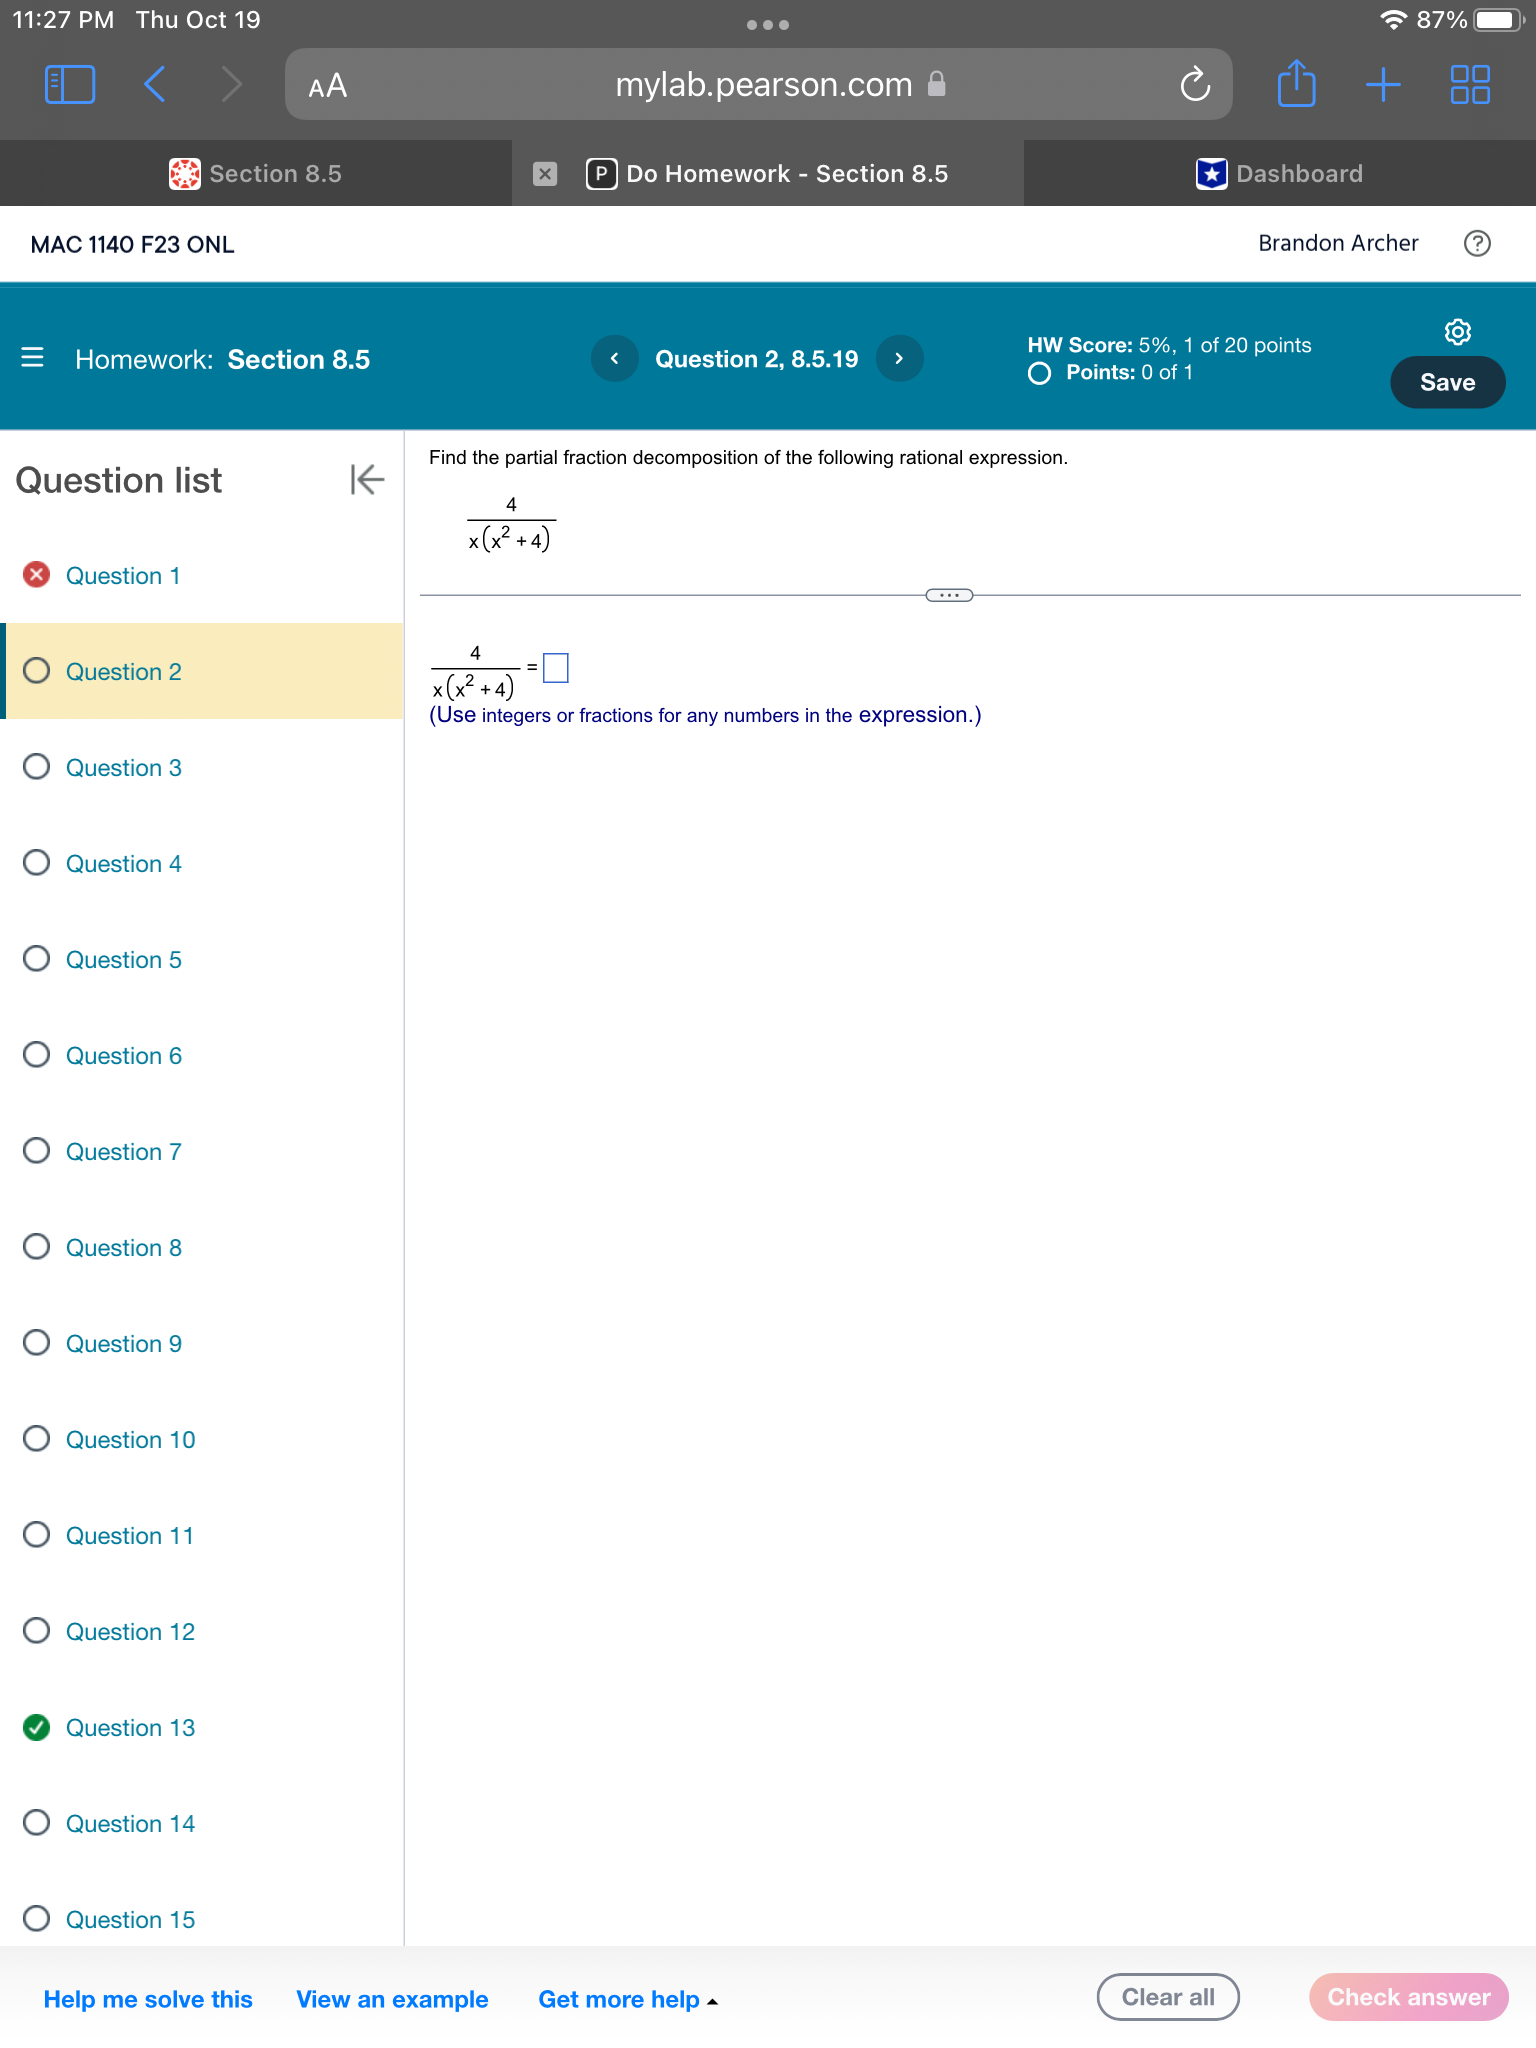This screenshot has width=1536, height=2048.
Task: Go to the previous question arrow
Action: (614, 358)
